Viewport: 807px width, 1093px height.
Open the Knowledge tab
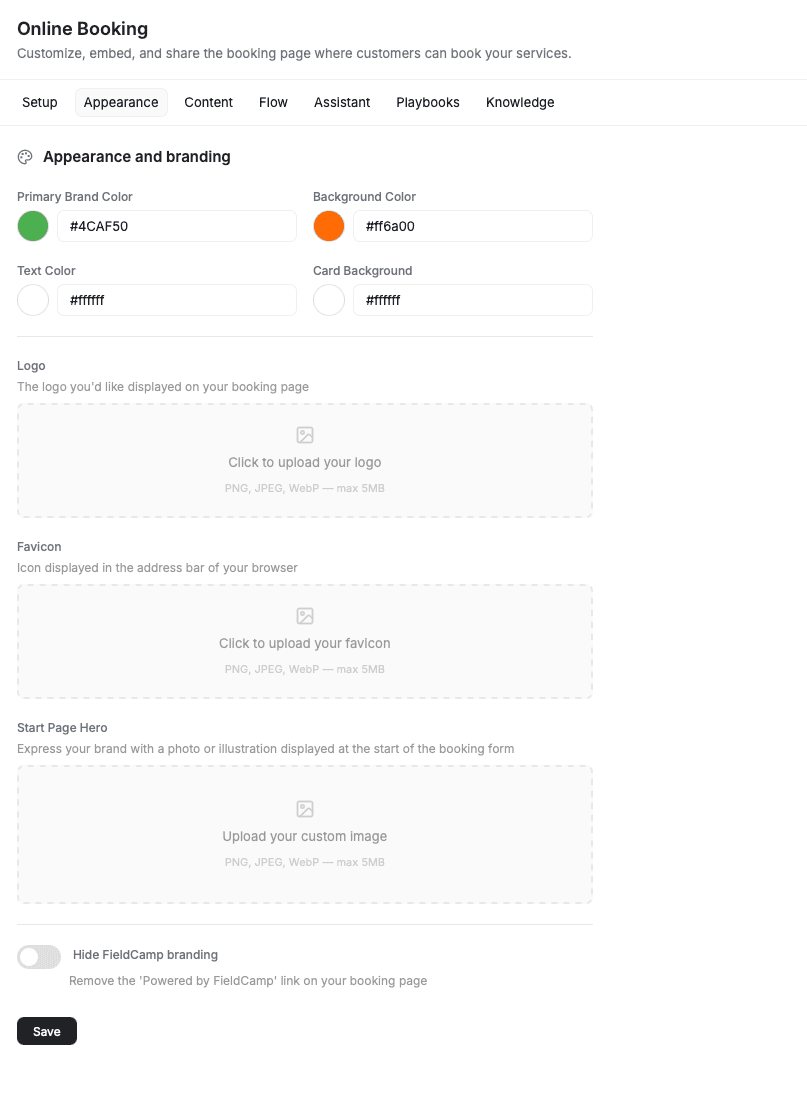[x=519, y=102]
